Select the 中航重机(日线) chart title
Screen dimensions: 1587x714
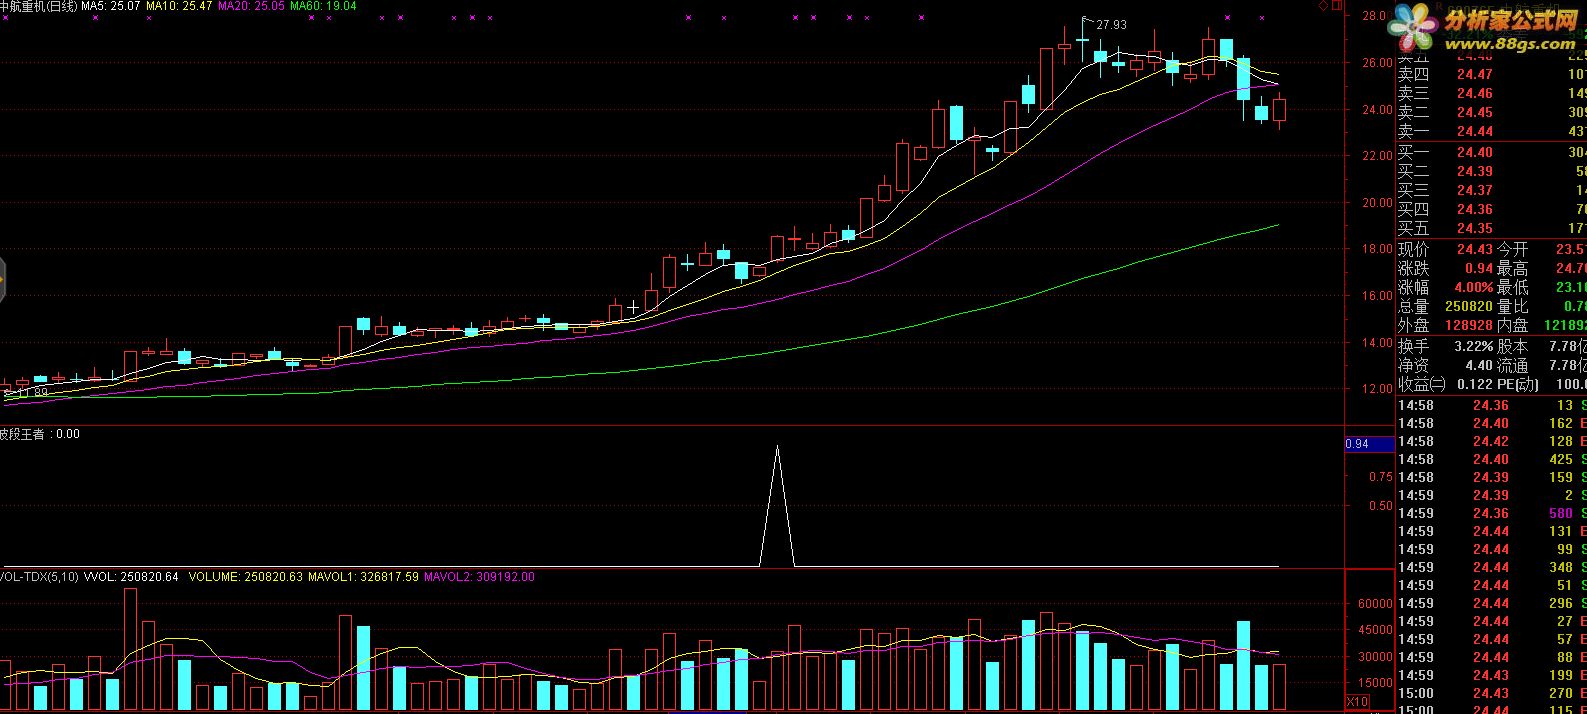tap(38, 6)
